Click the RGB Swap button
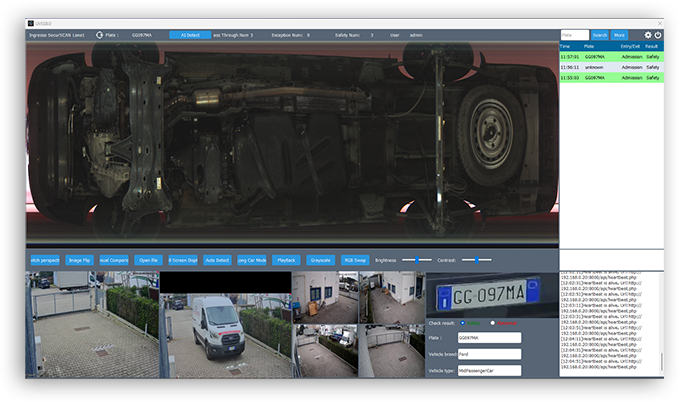This screenshot has width=680, height=402. (355, 260)
